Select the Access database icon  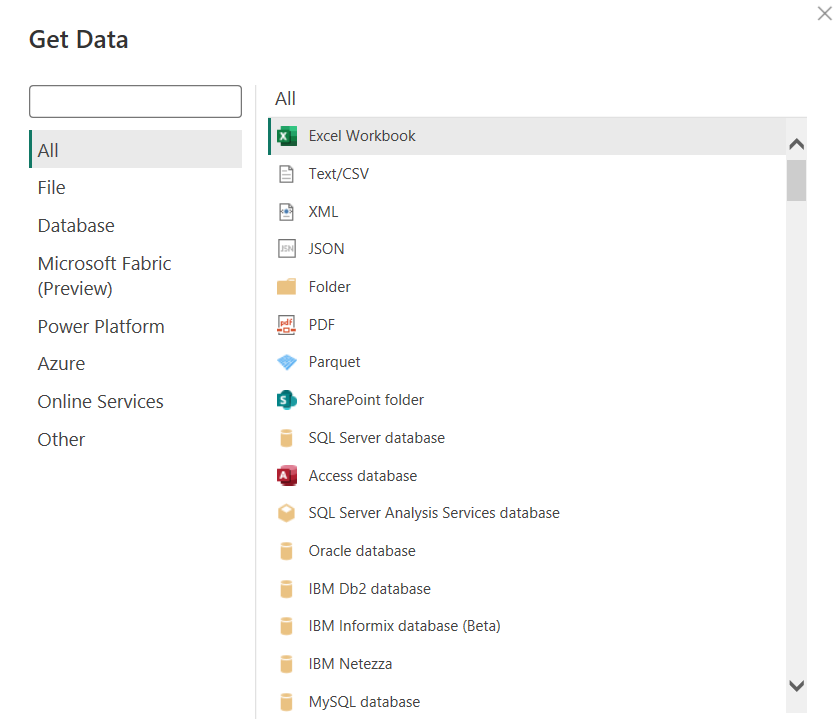pos(287,476)
